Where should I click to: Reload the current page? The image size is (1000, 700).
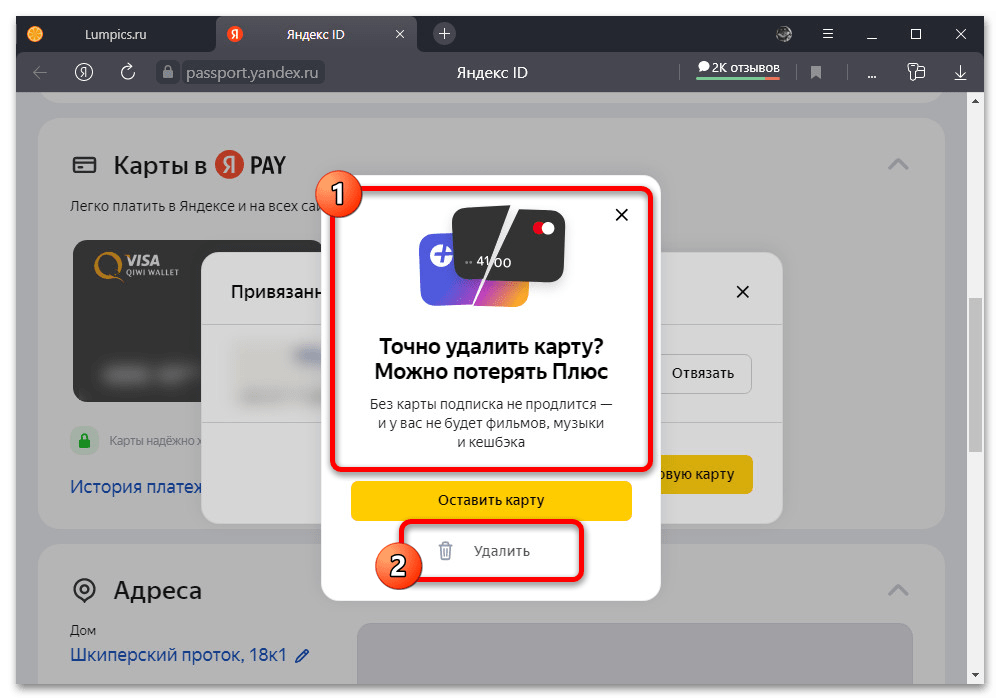(128, 72)
